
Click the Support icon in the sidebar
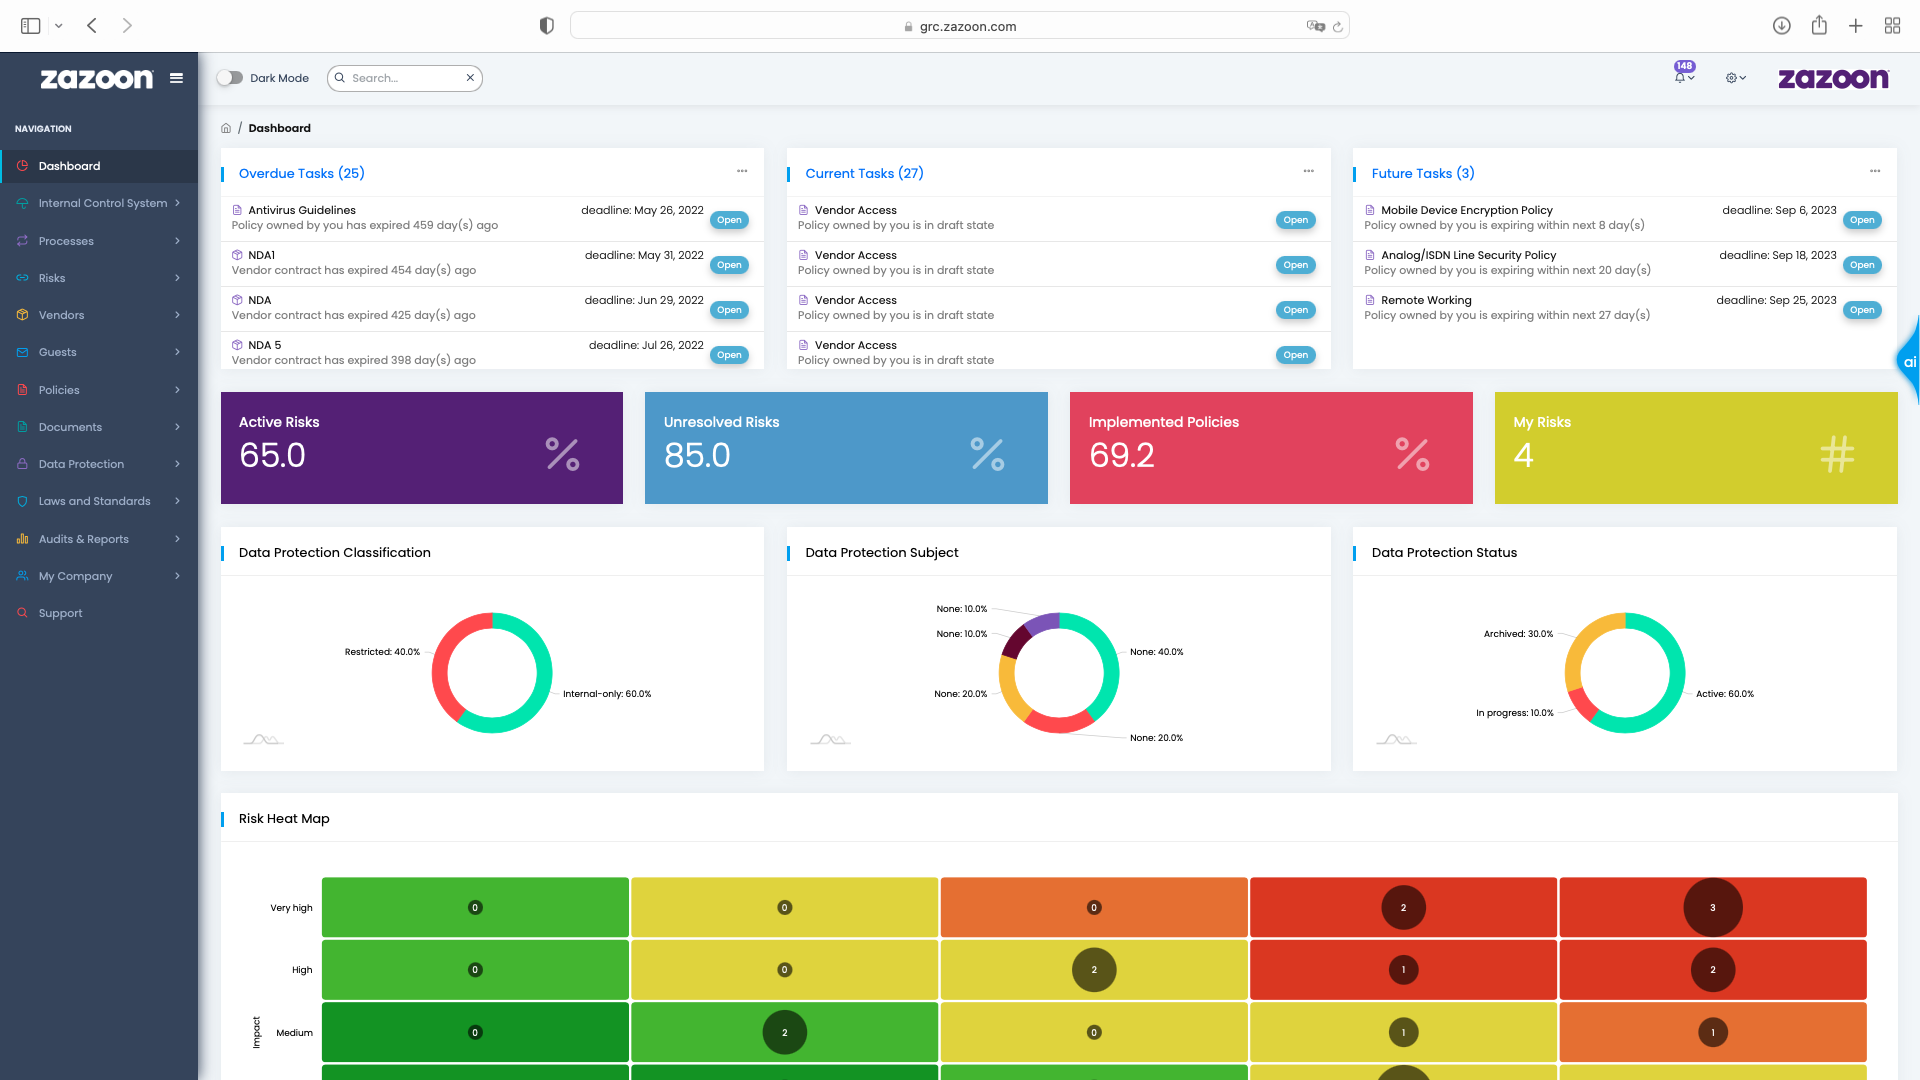tap(22, 613)
